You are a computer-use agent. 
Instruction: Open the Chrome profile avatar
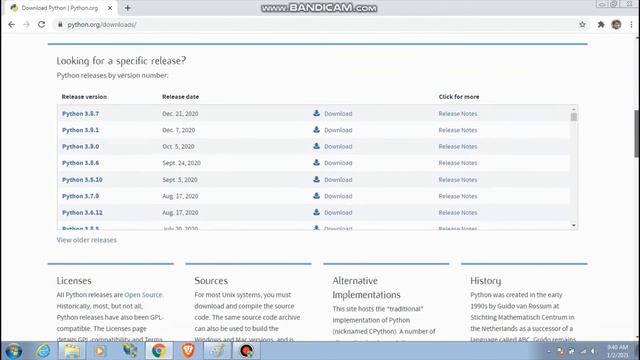[x=616, y=24]
